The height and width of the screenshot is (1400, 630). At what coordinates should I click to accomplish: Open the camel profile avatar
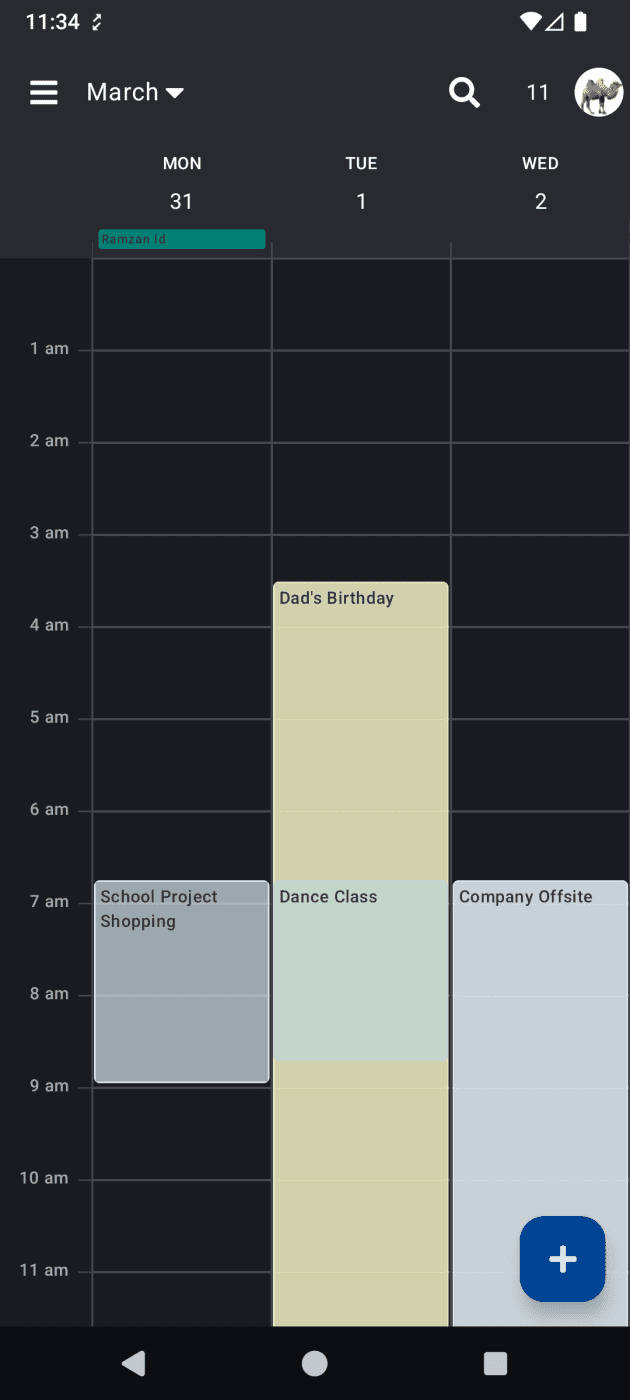point(598,93)
